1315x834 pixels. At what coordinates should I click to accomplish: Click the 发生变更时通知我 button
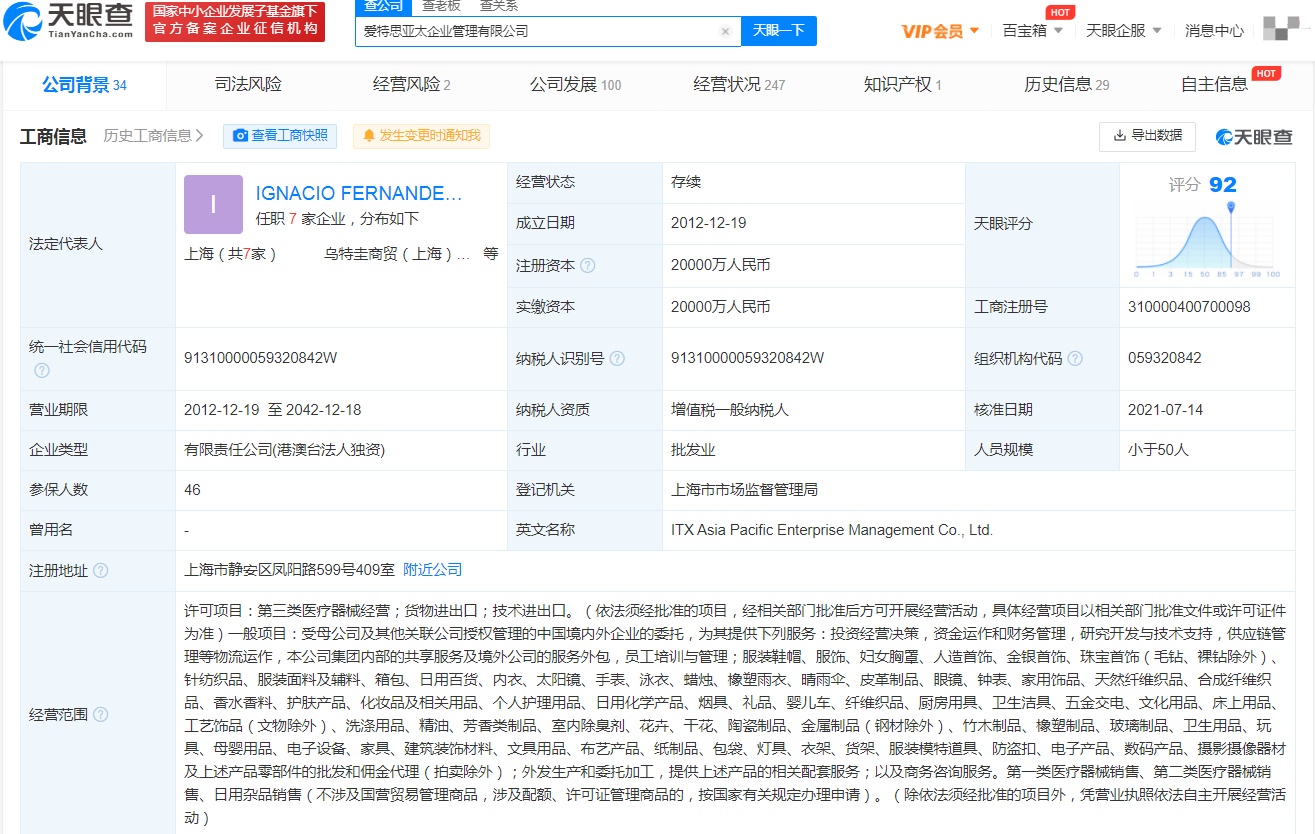pos(421,136)
